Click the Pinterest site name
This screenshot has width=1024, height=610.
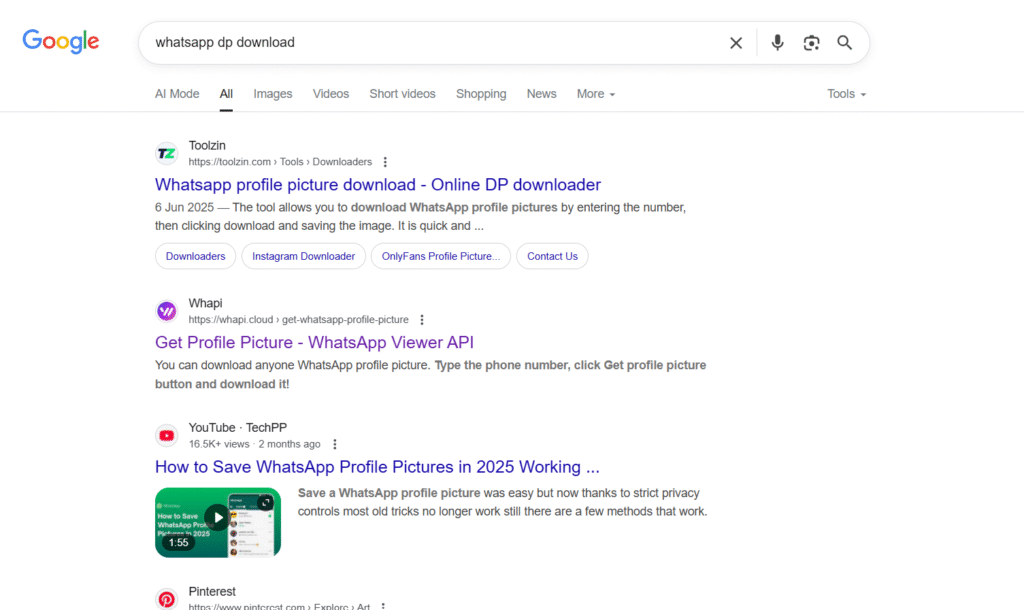click(212, 592)
